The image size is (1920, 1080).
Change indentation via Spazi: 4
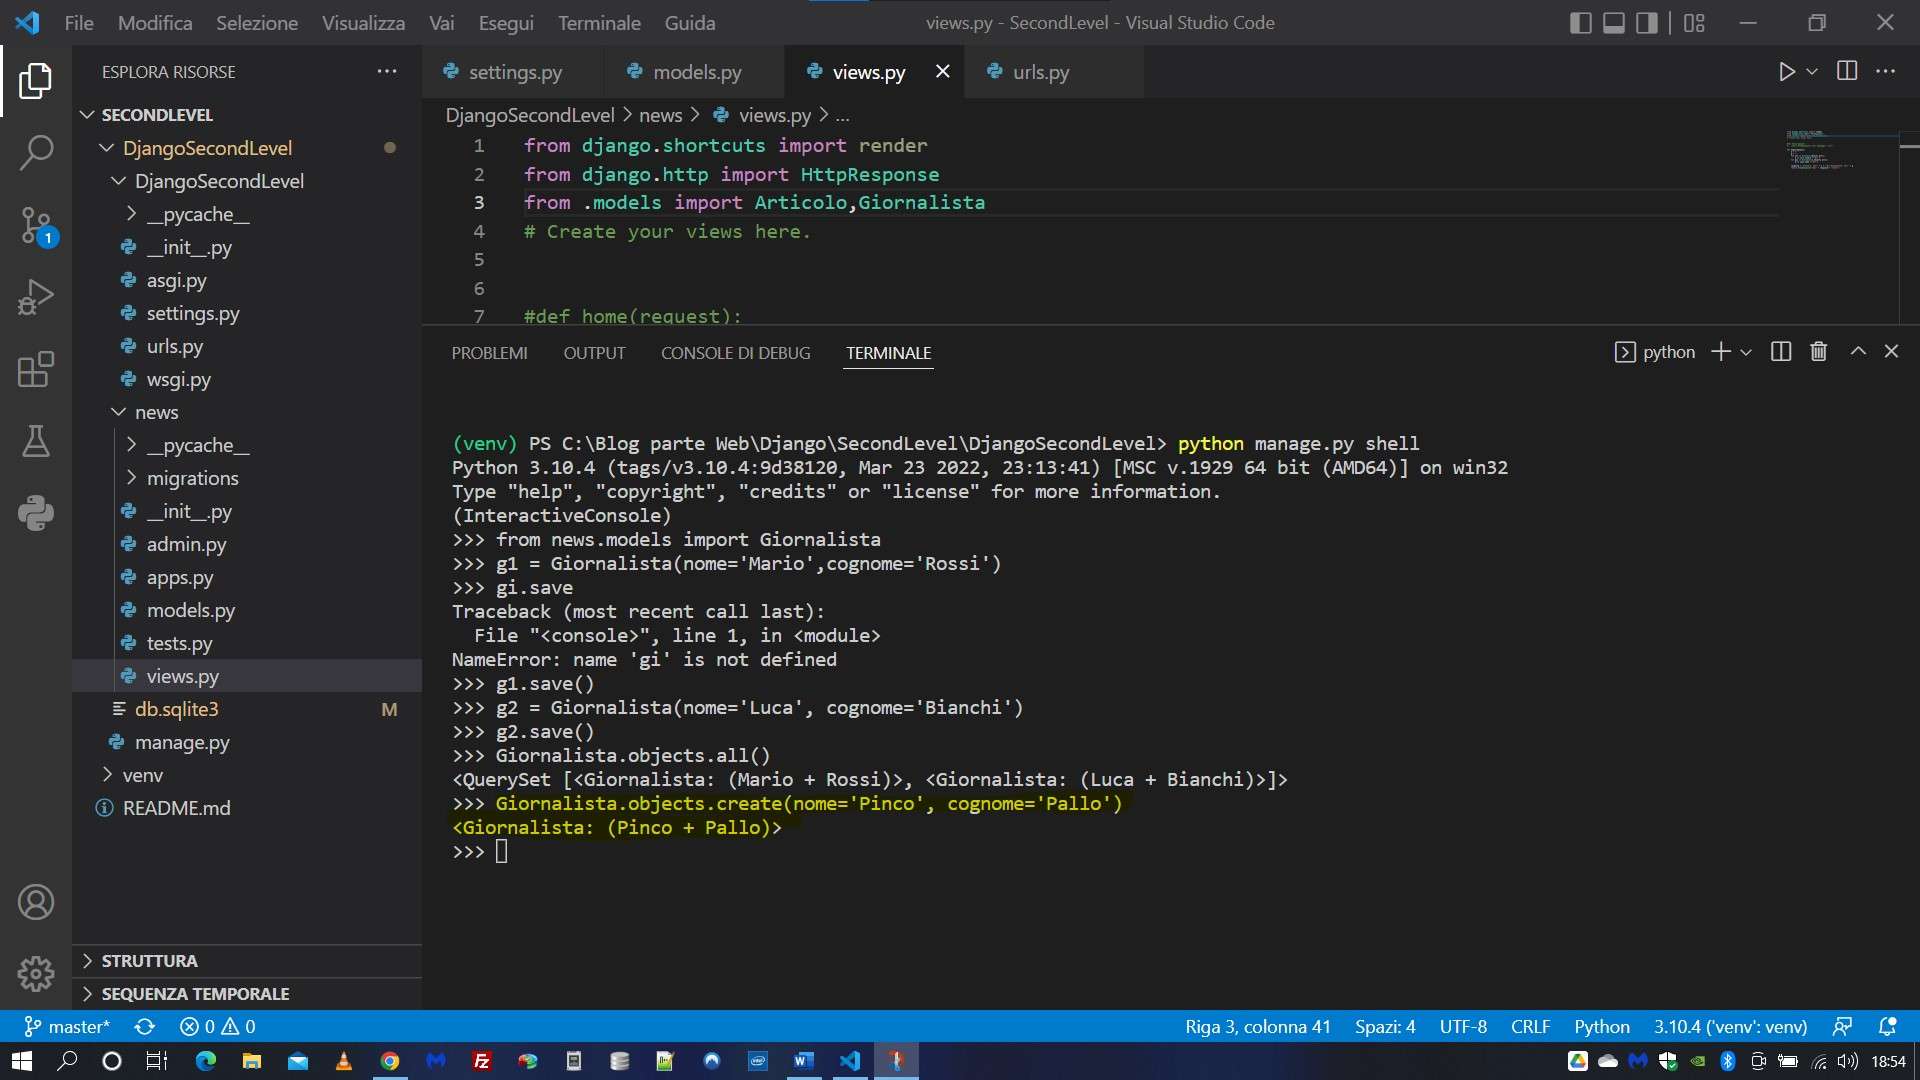point(1385,1026)
